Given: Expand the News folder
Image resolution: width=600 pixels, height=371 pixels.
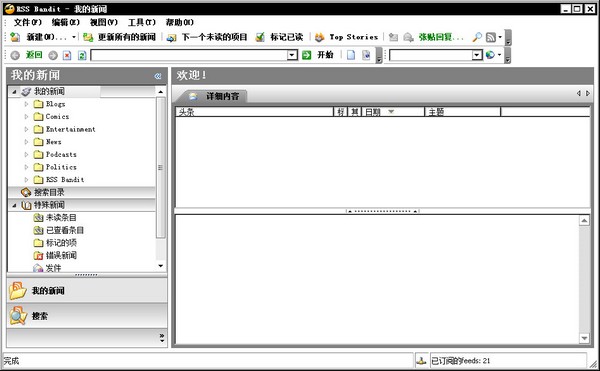Looking at the screenshot, I should [26, 142].
